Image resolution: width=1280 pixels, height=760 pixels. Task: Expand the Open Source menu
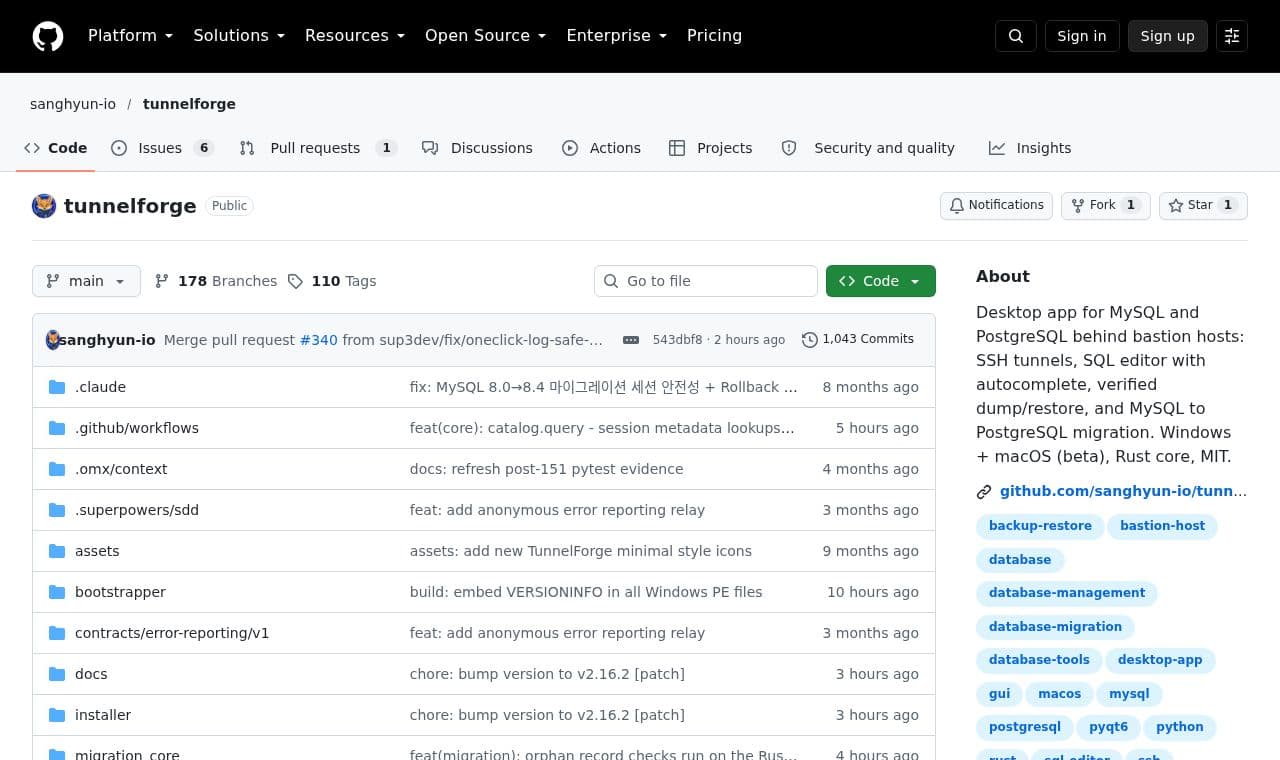486,36
